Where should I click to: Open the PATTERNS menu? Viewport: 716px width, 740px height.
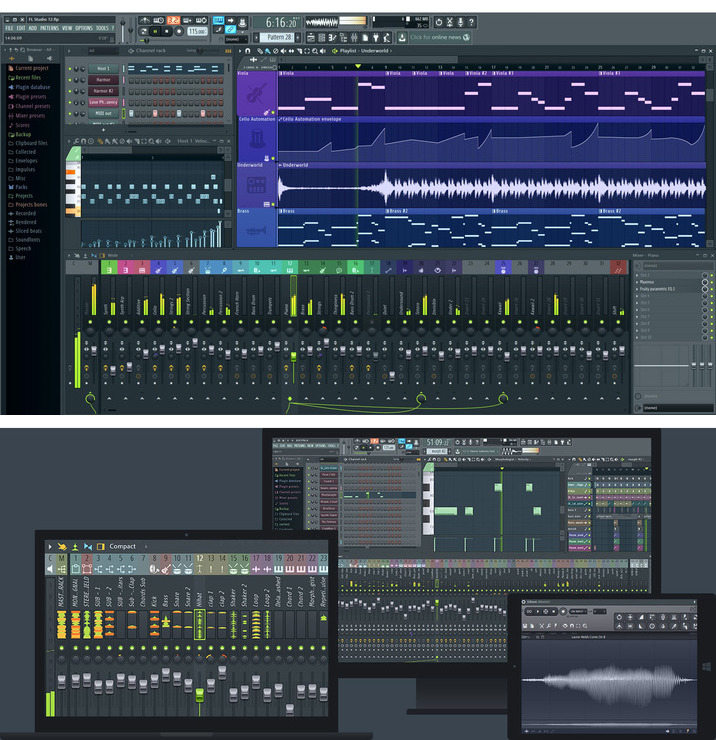(x=48, y=28)
